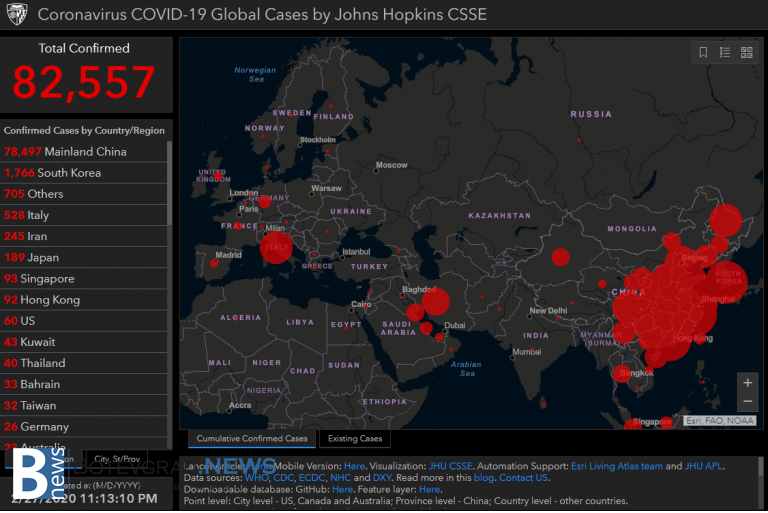Open the Contact US link
The image size is (768, 513).
523,478
